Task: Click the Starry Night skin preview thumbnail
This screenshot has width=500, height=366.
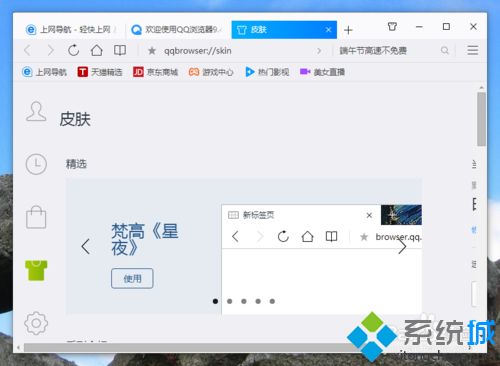Action: (x=401, y=215)
